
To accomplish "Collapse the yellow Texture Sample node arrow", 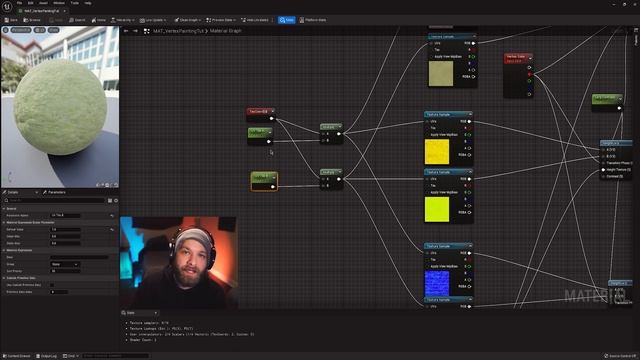I will pyautogui.click(x=470, y=114).
